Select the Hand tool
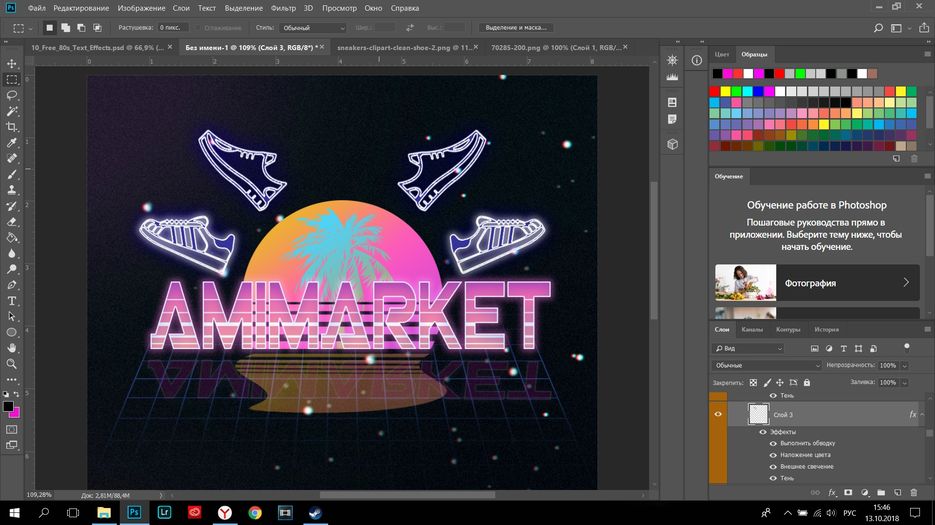The image size is (935, 525). pos(11,348)
